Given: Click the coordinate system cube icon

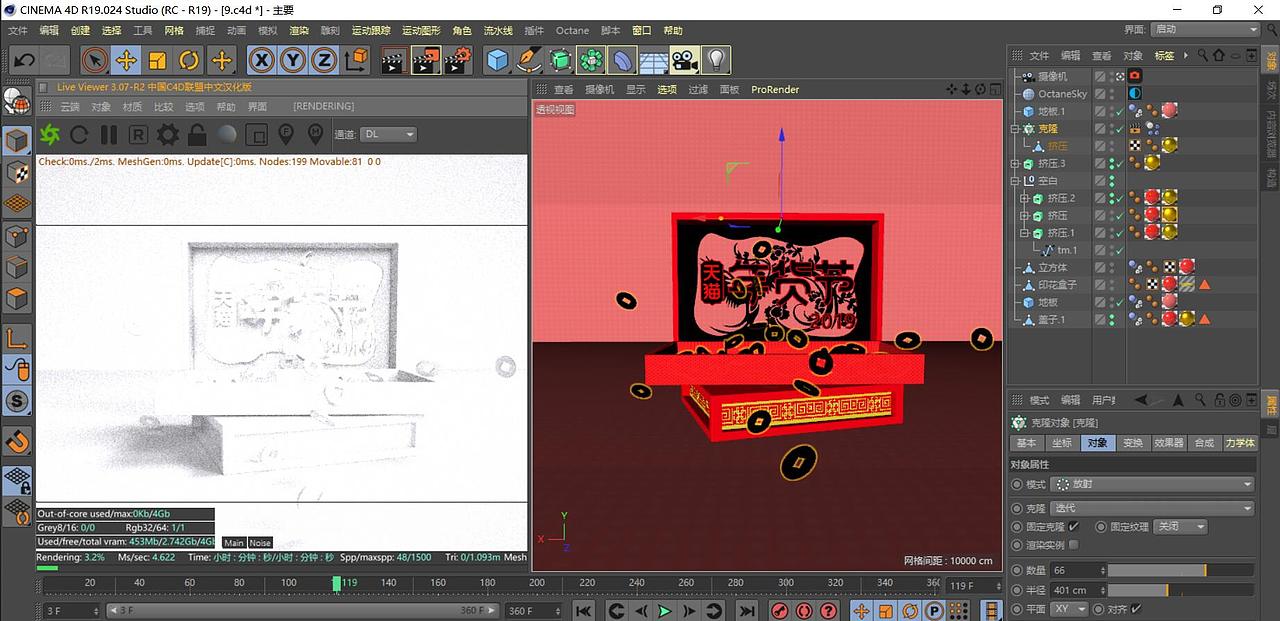Looking at the screenshot, I should pyautogui.click(x=356, y=61).
